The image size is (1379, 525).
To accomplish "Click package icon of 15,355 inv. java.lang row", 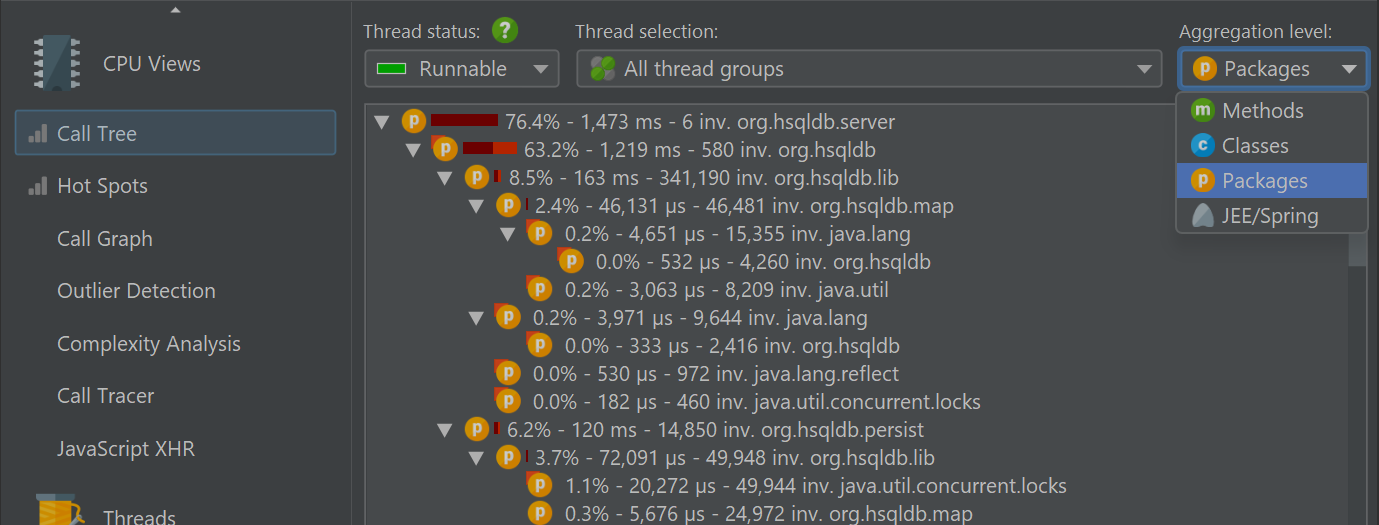I will 539,234.
